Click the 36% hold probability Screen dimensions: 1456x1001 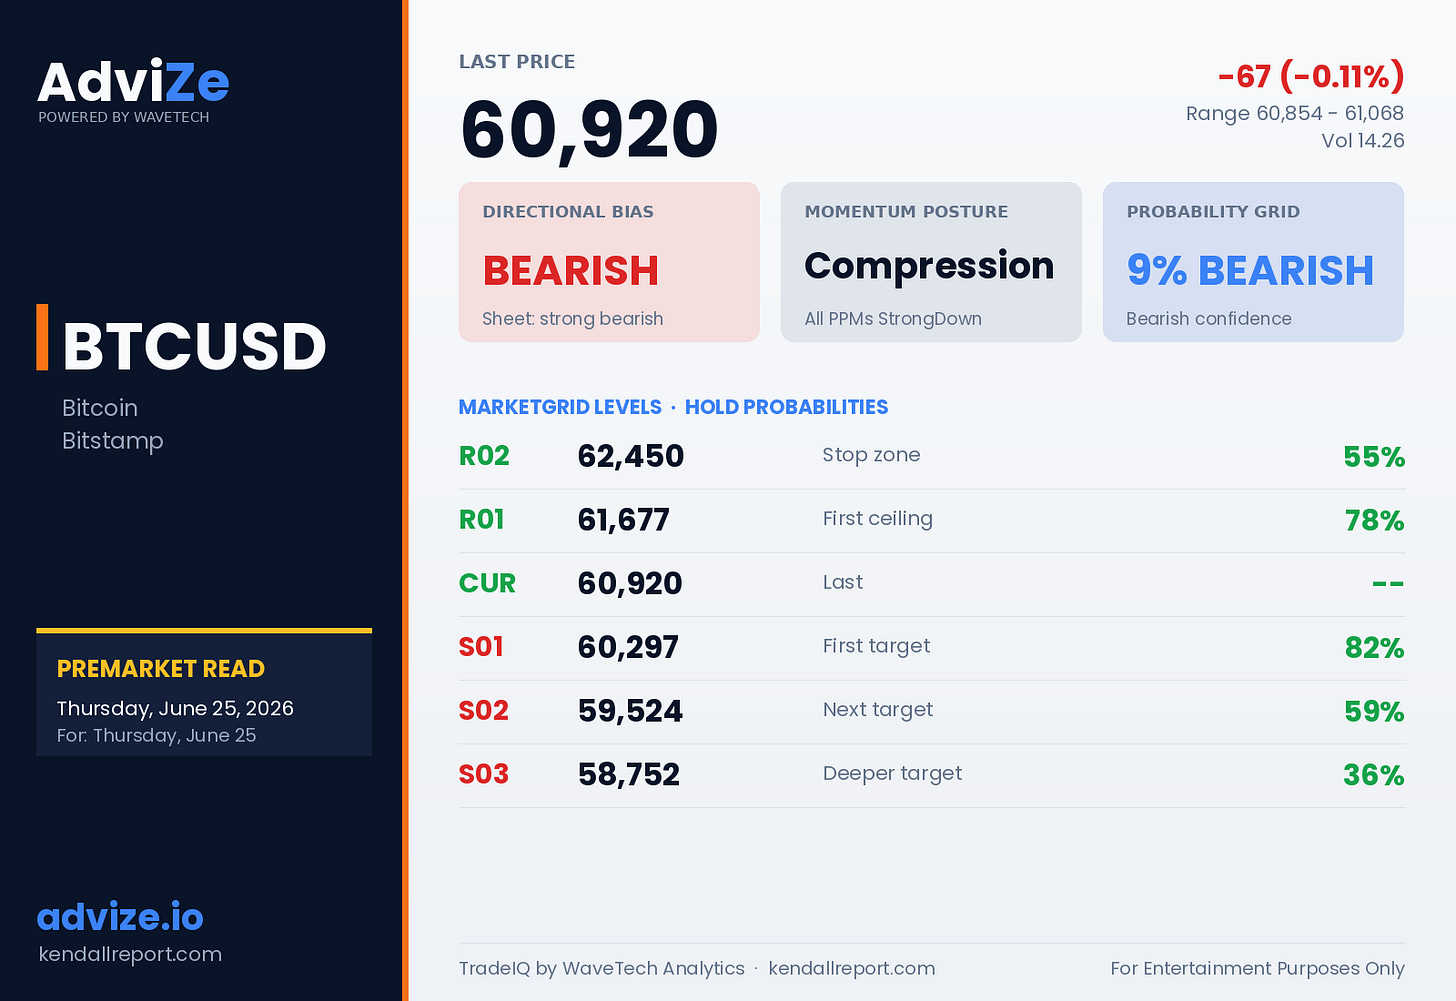(1374, 776)
